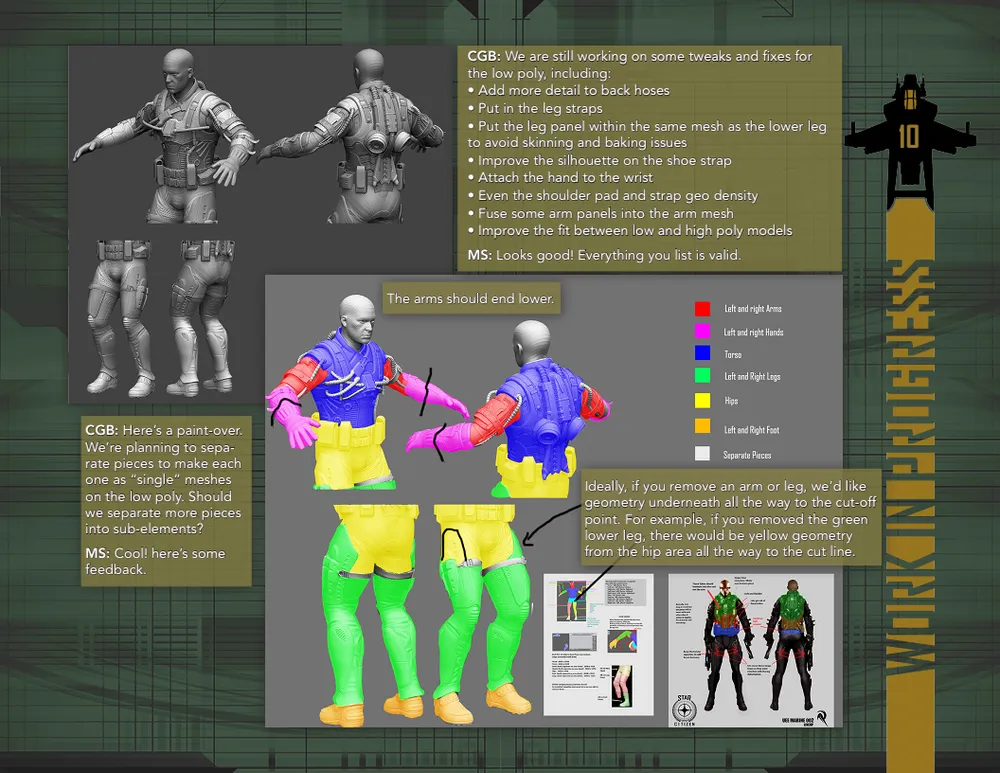Select the yellow Hips color swatch
The image size is (1000, 773).
702,401
